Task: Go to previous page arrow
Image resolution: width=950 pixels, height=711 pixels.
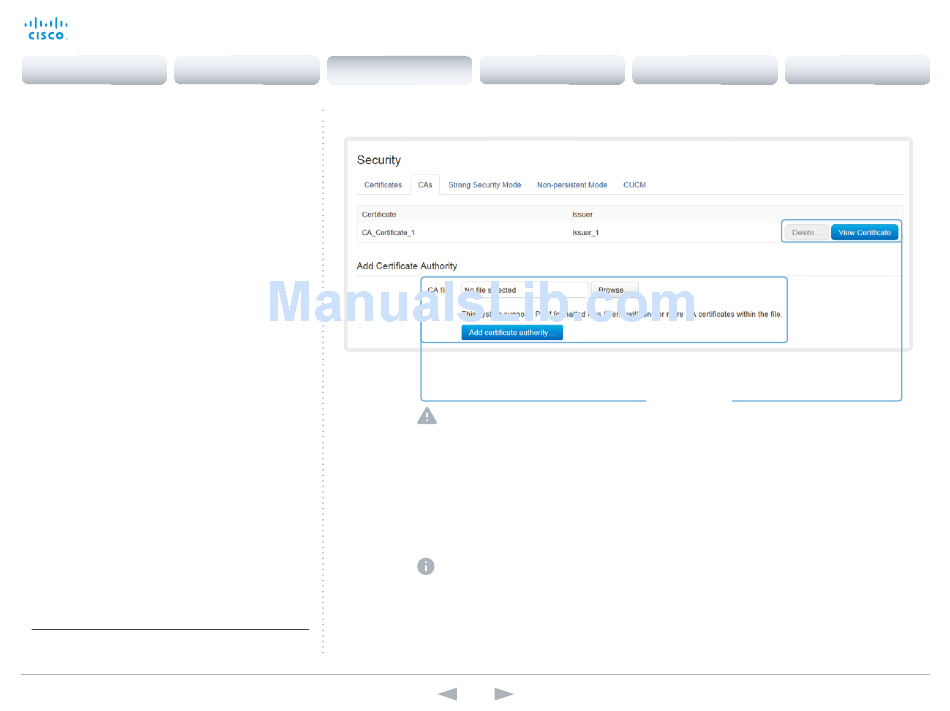Action: pyautogui.click(x=448, y=693)
